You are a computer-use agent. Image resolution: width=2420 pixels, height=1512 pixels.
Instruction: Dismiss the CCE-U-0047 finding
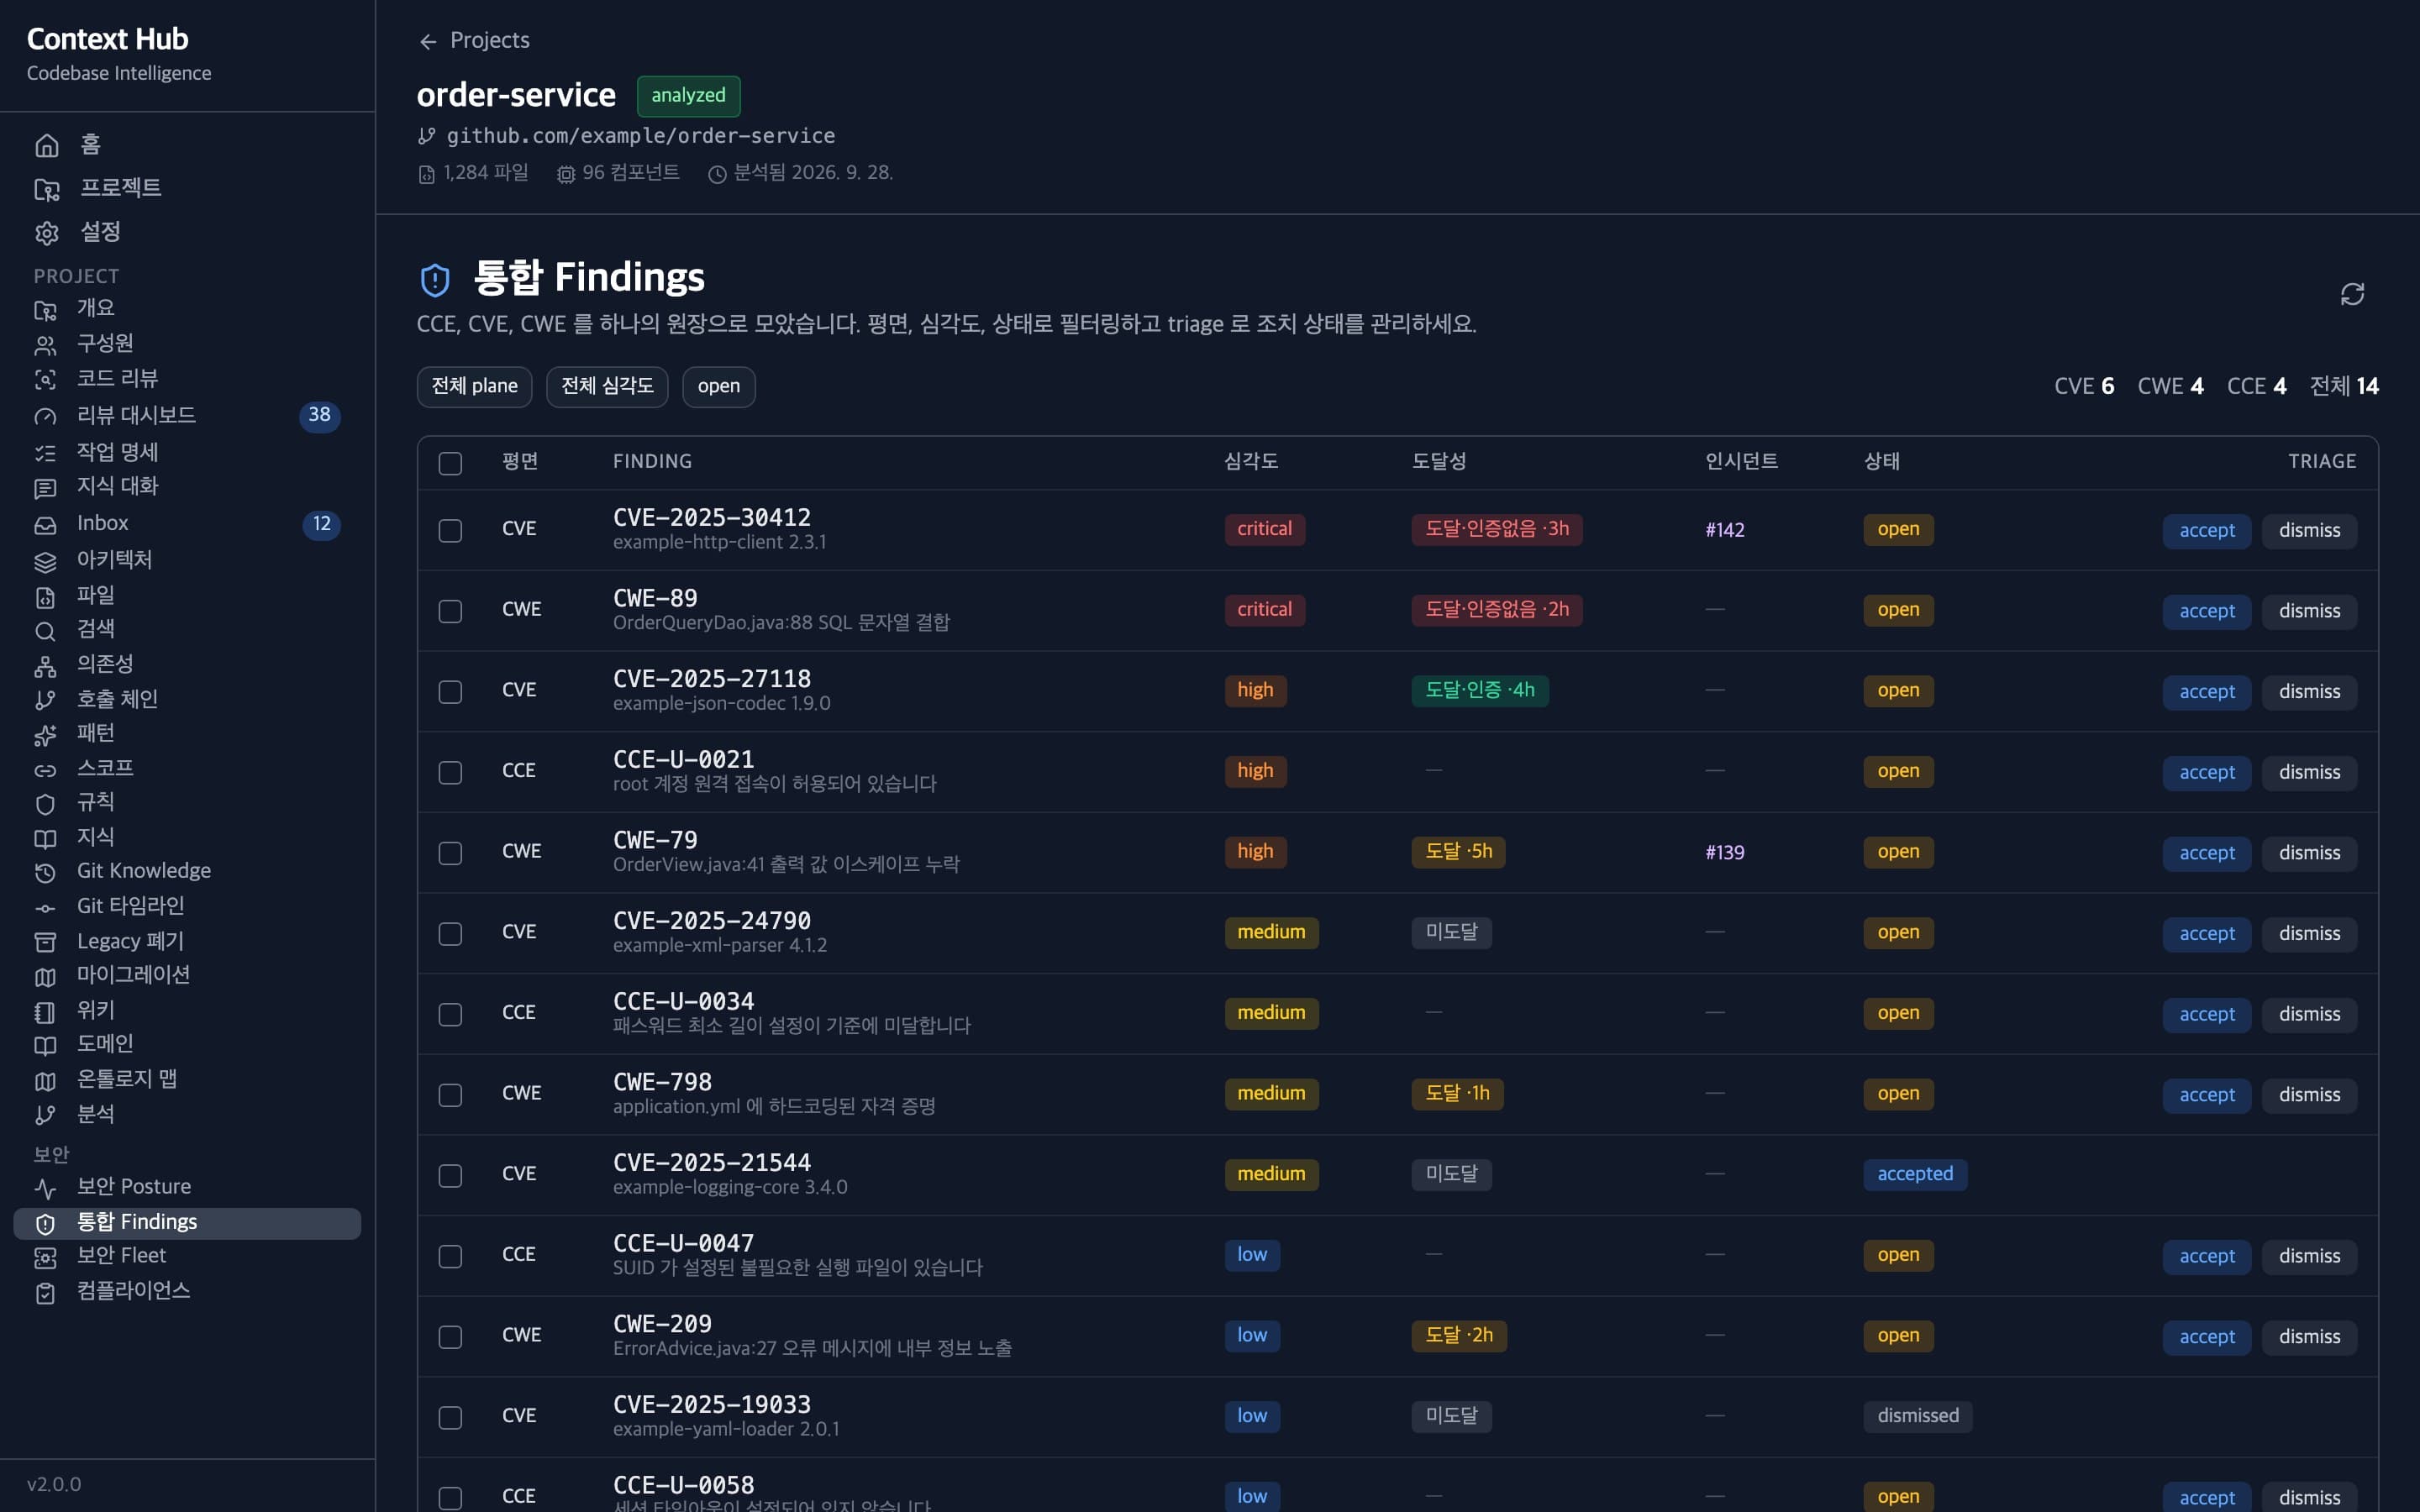click(2309, 1256)
